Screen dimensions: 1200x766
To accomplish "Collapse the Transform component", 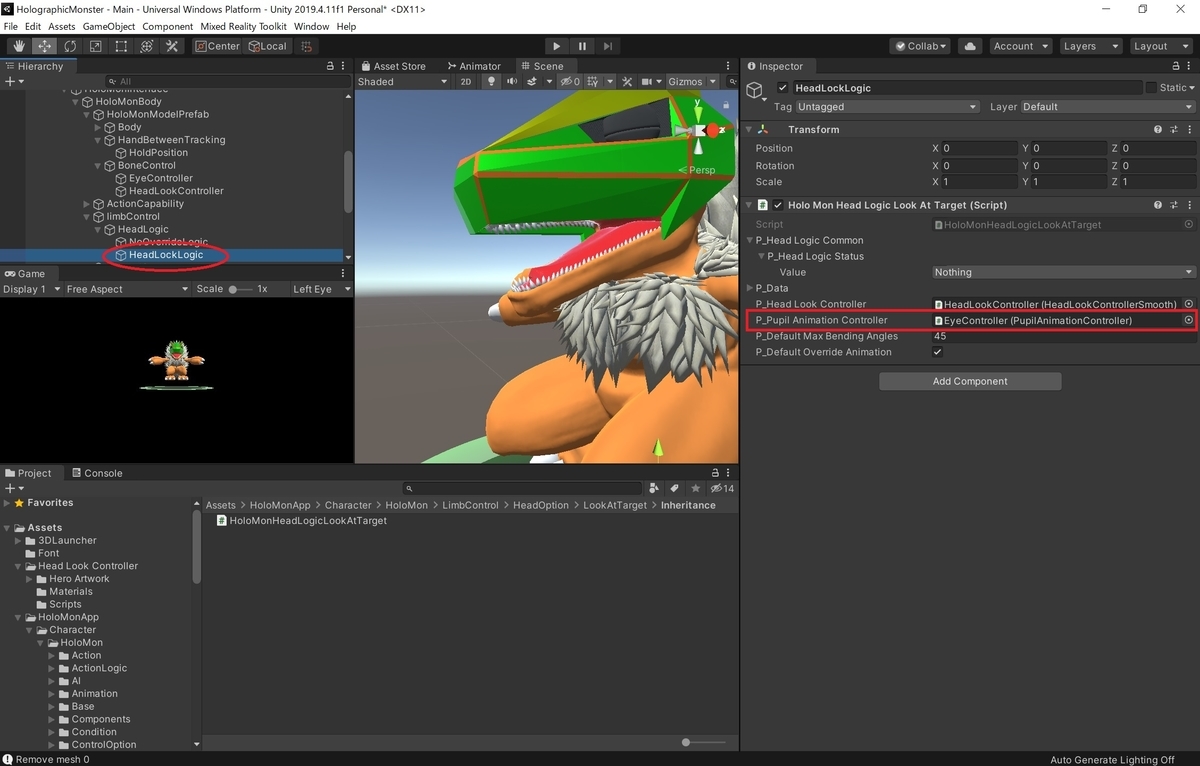I will (749, 130).
